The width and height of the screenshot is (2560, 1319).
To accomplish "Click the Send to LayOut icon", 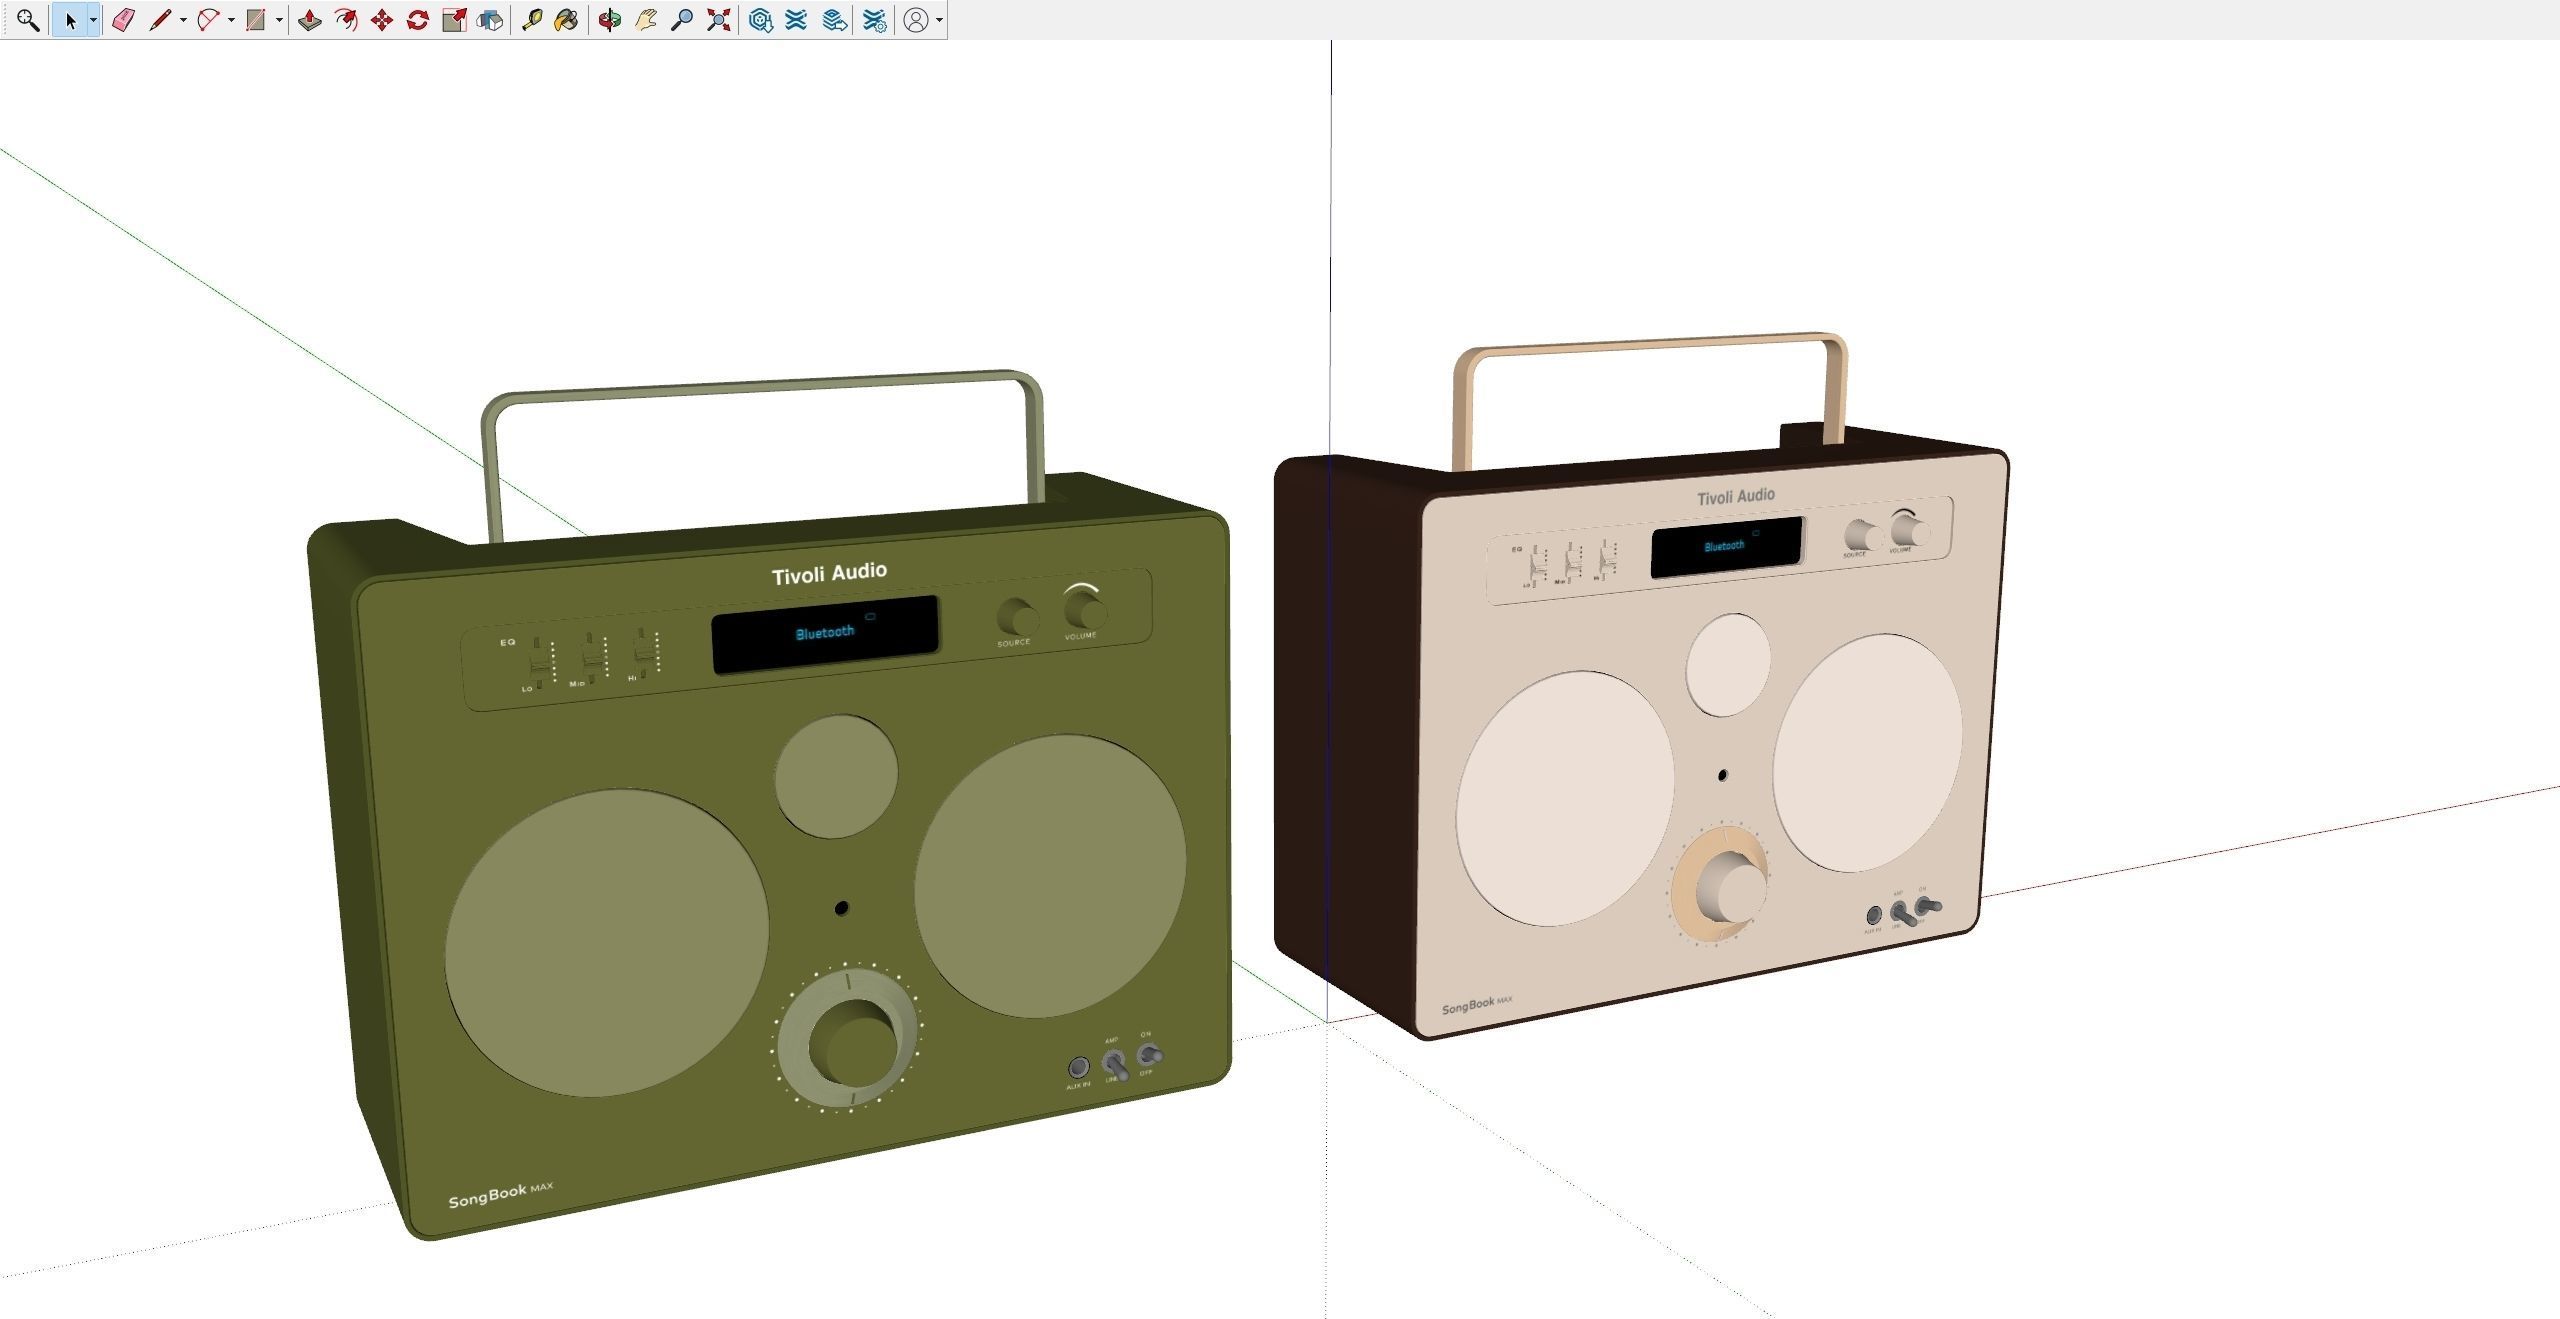I will 834,19.
